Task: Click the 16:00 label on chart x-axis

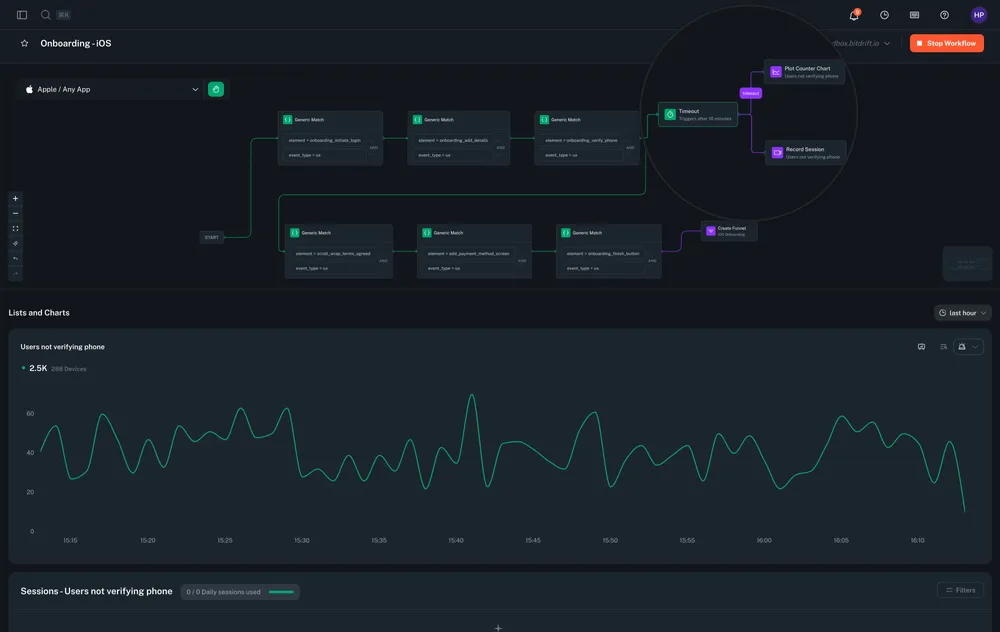Action: click(764, 541)
